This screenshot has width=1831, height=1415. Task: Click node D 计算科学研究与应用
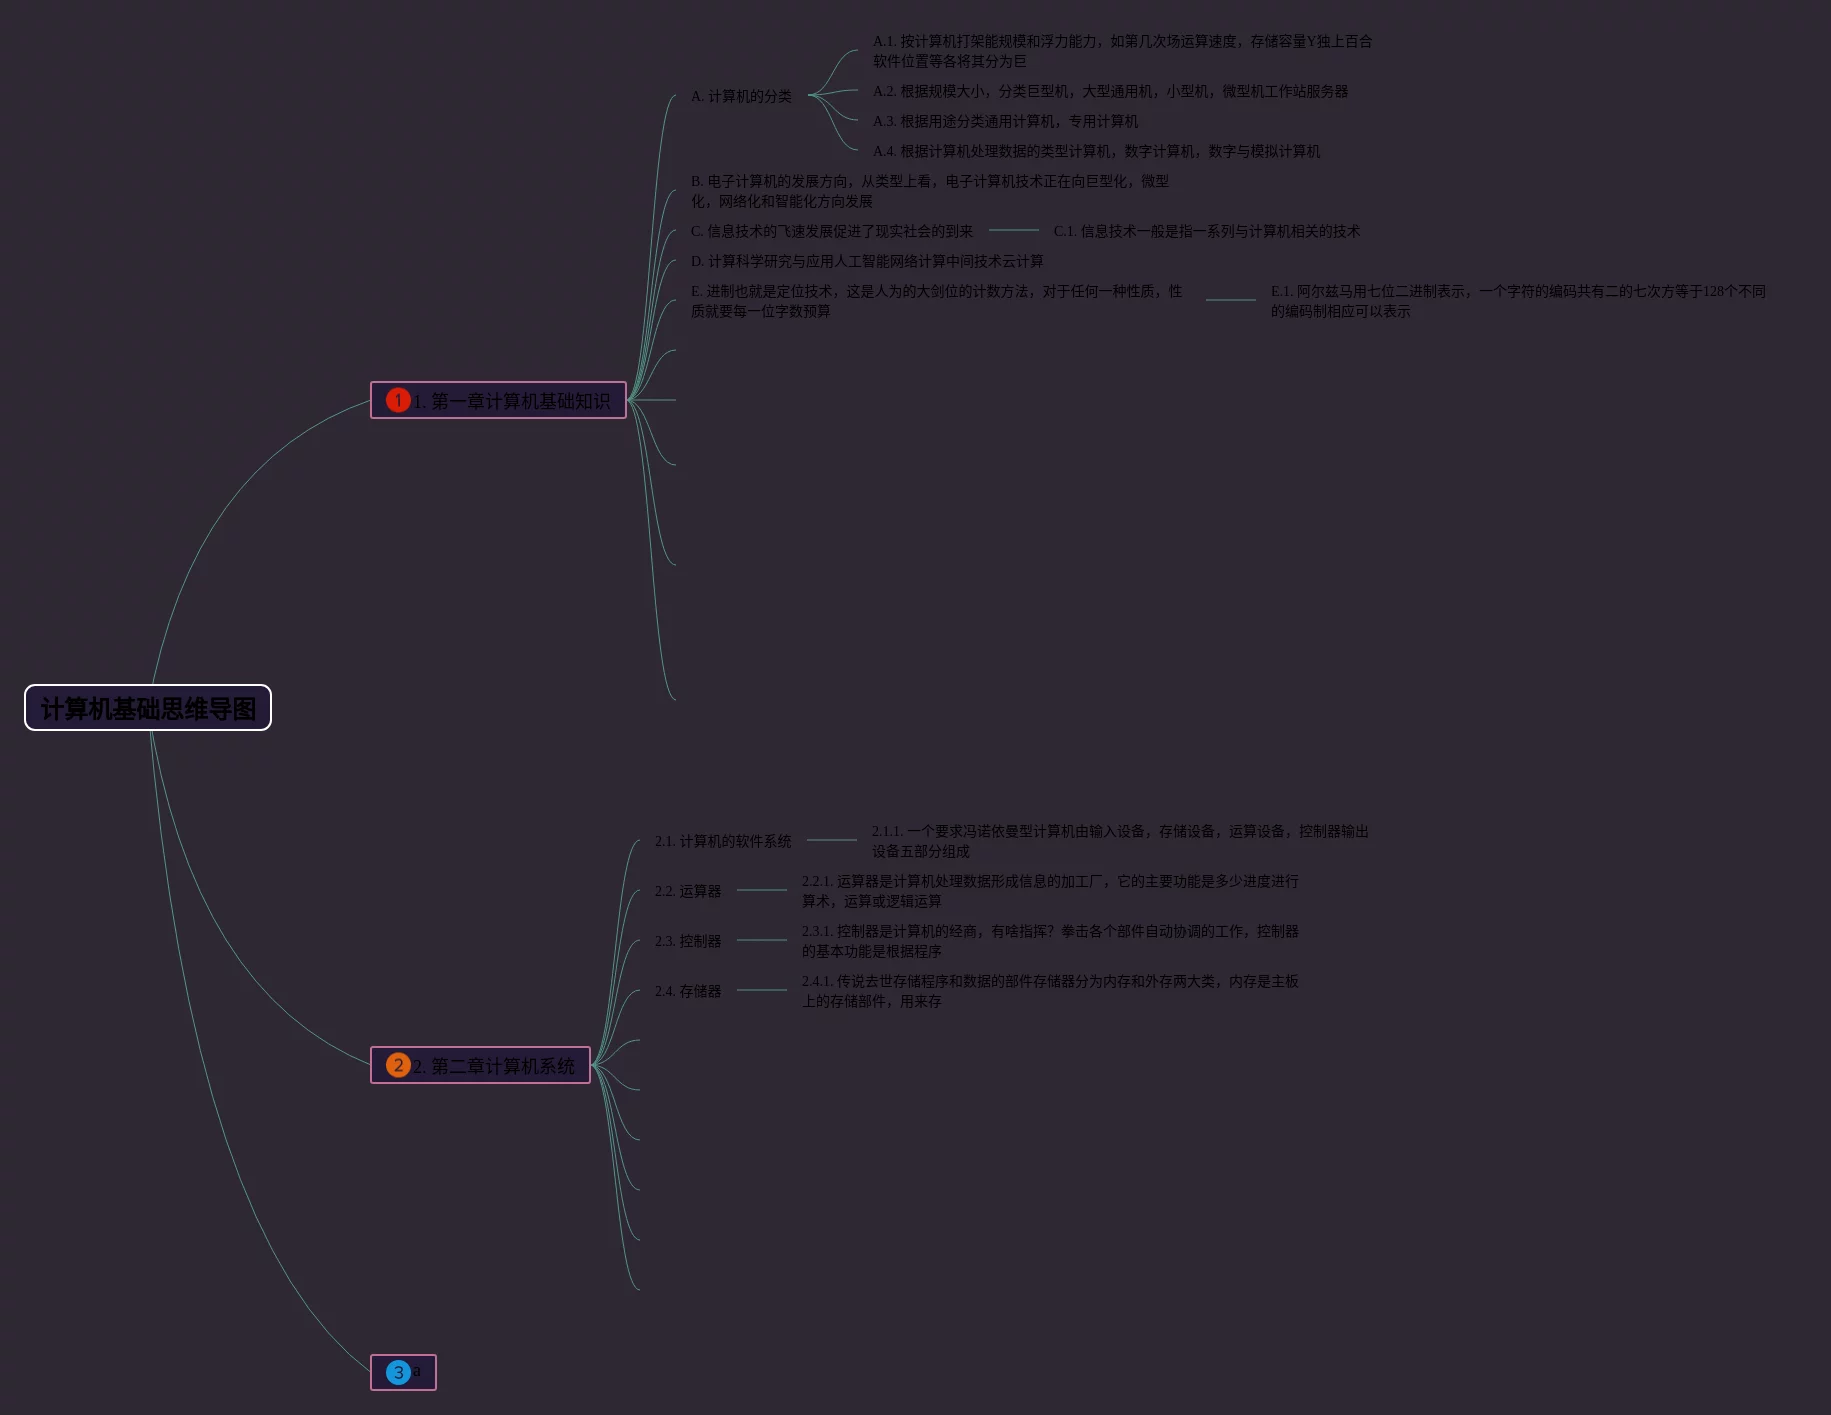867,261
